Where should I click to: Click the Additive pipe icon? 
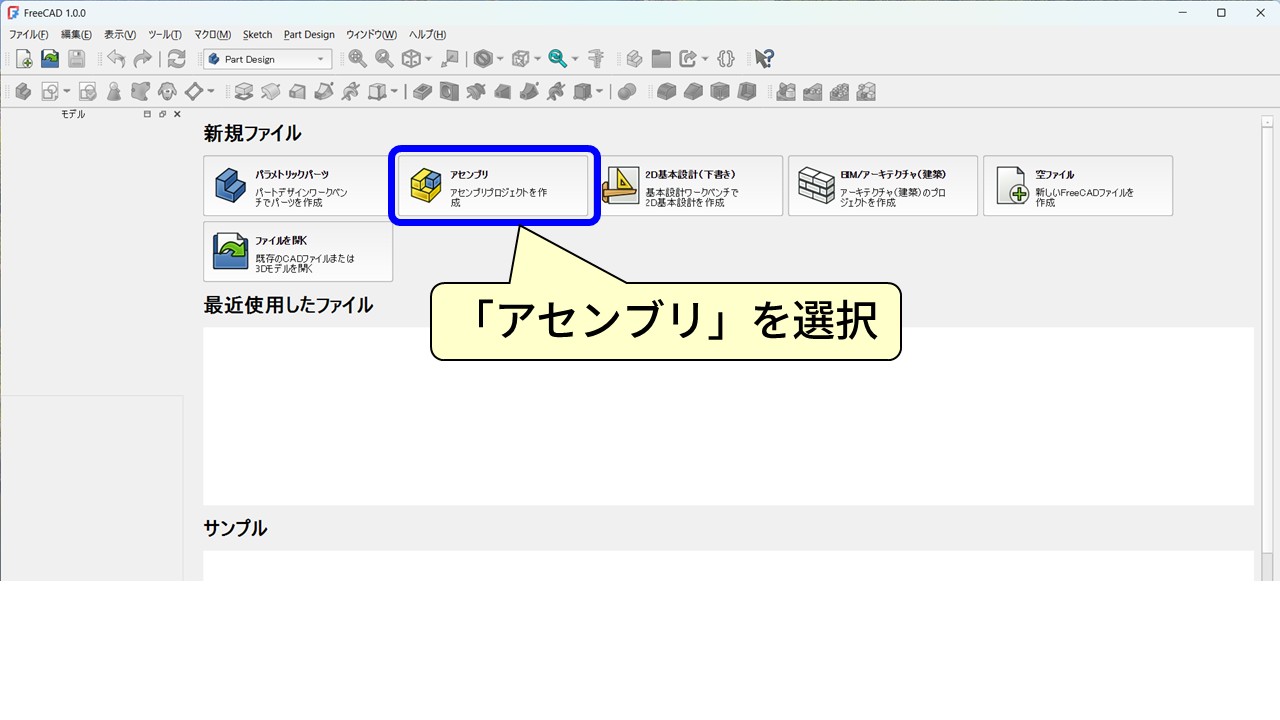[x=324, y=91]
